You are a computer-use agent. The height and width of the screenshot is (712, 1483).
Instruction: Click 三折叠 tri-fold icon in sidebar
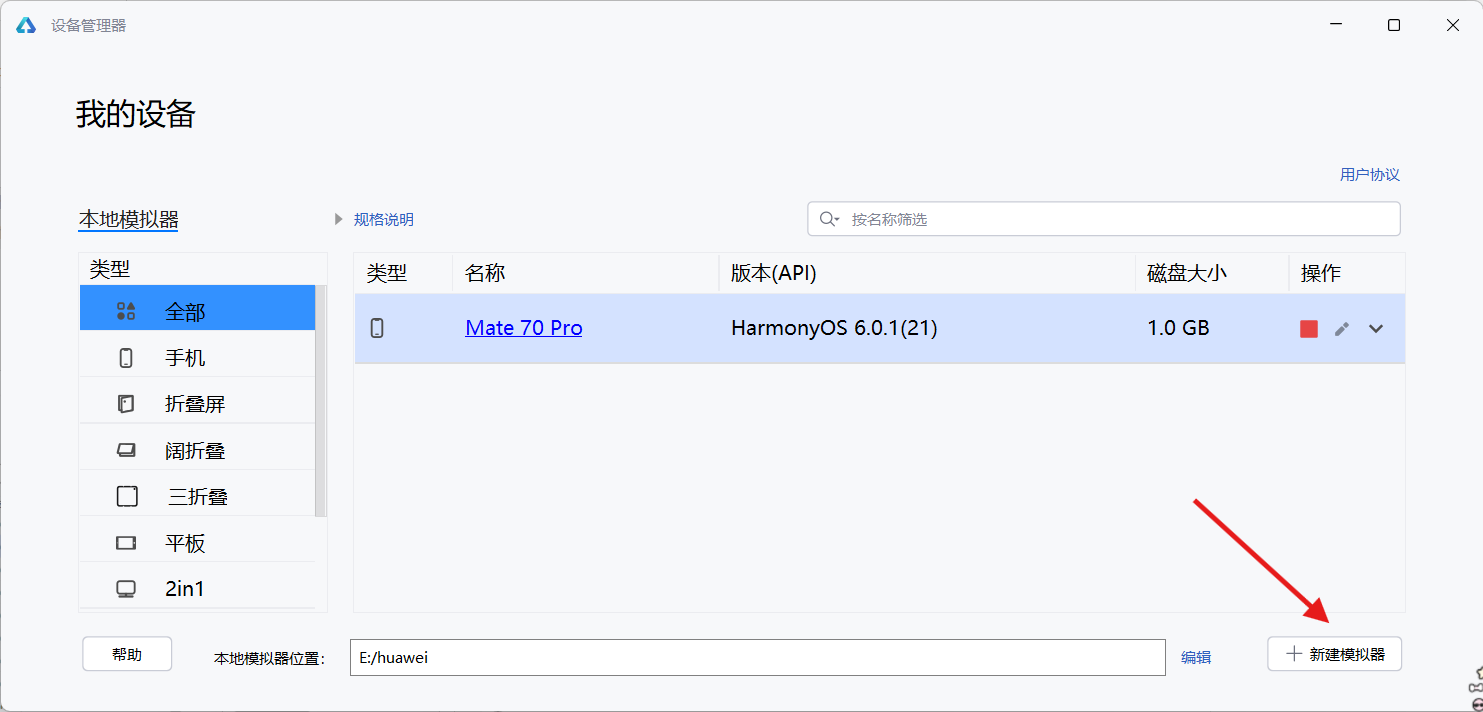point(127,496)
